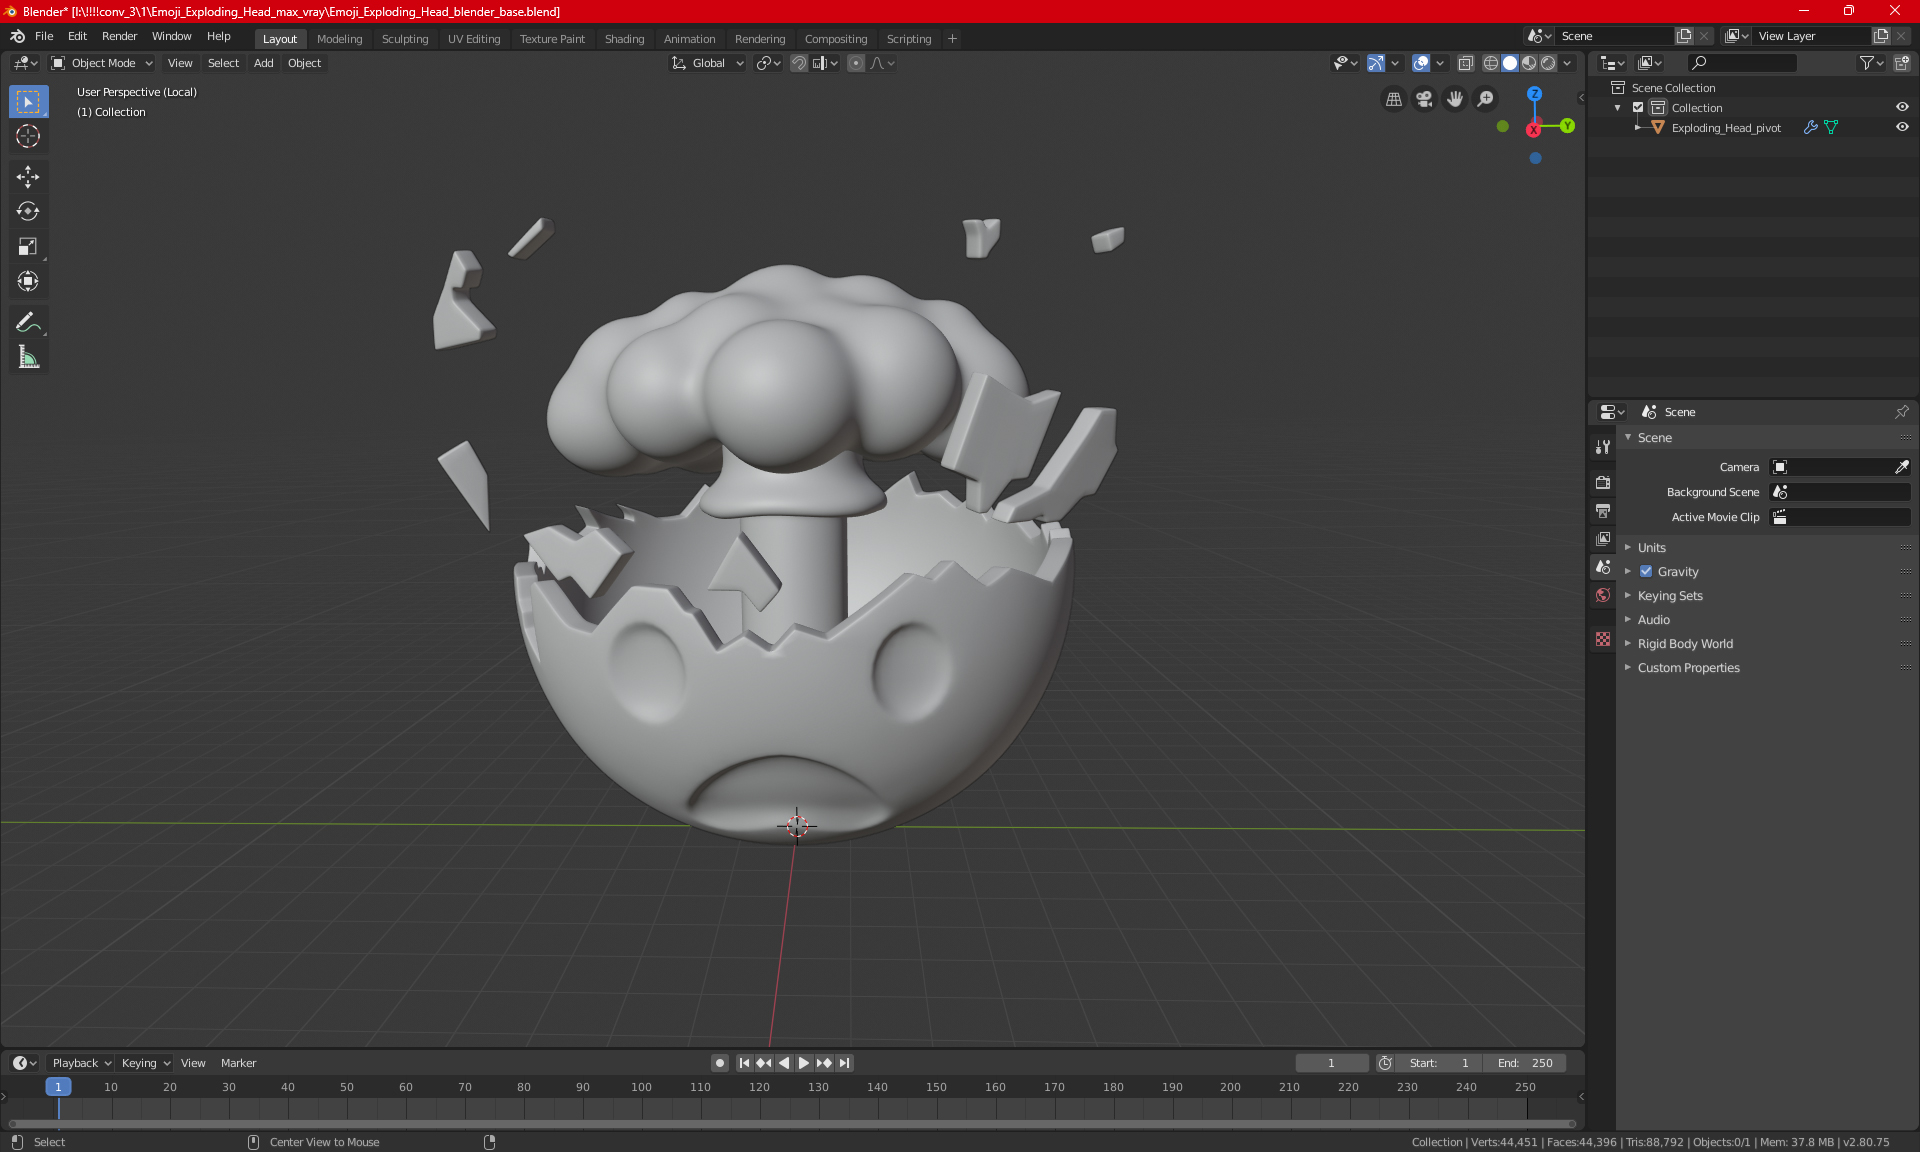Select the Transform tool icon
1920x1152 pixels.
pyautogui.click(x=27, y=281)
